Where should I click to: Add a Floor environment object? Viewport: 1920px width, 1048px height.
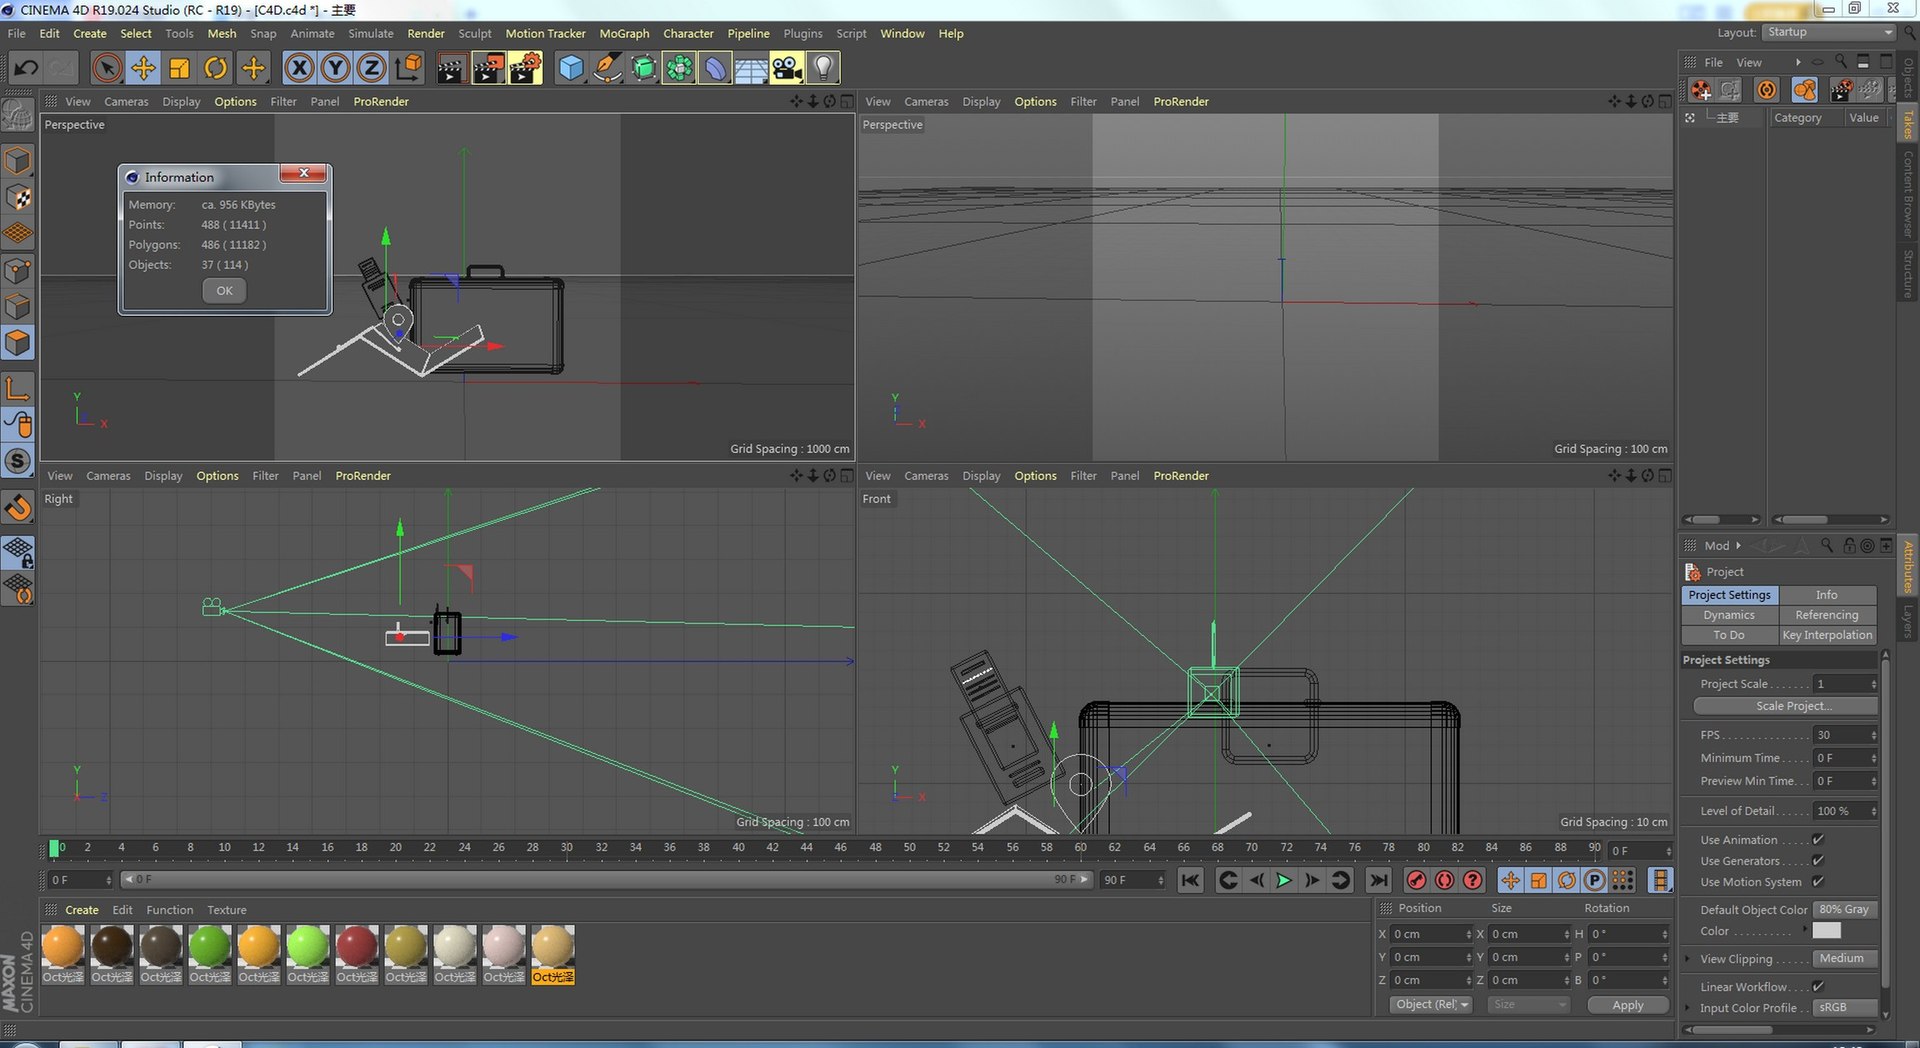coord(750,68)
